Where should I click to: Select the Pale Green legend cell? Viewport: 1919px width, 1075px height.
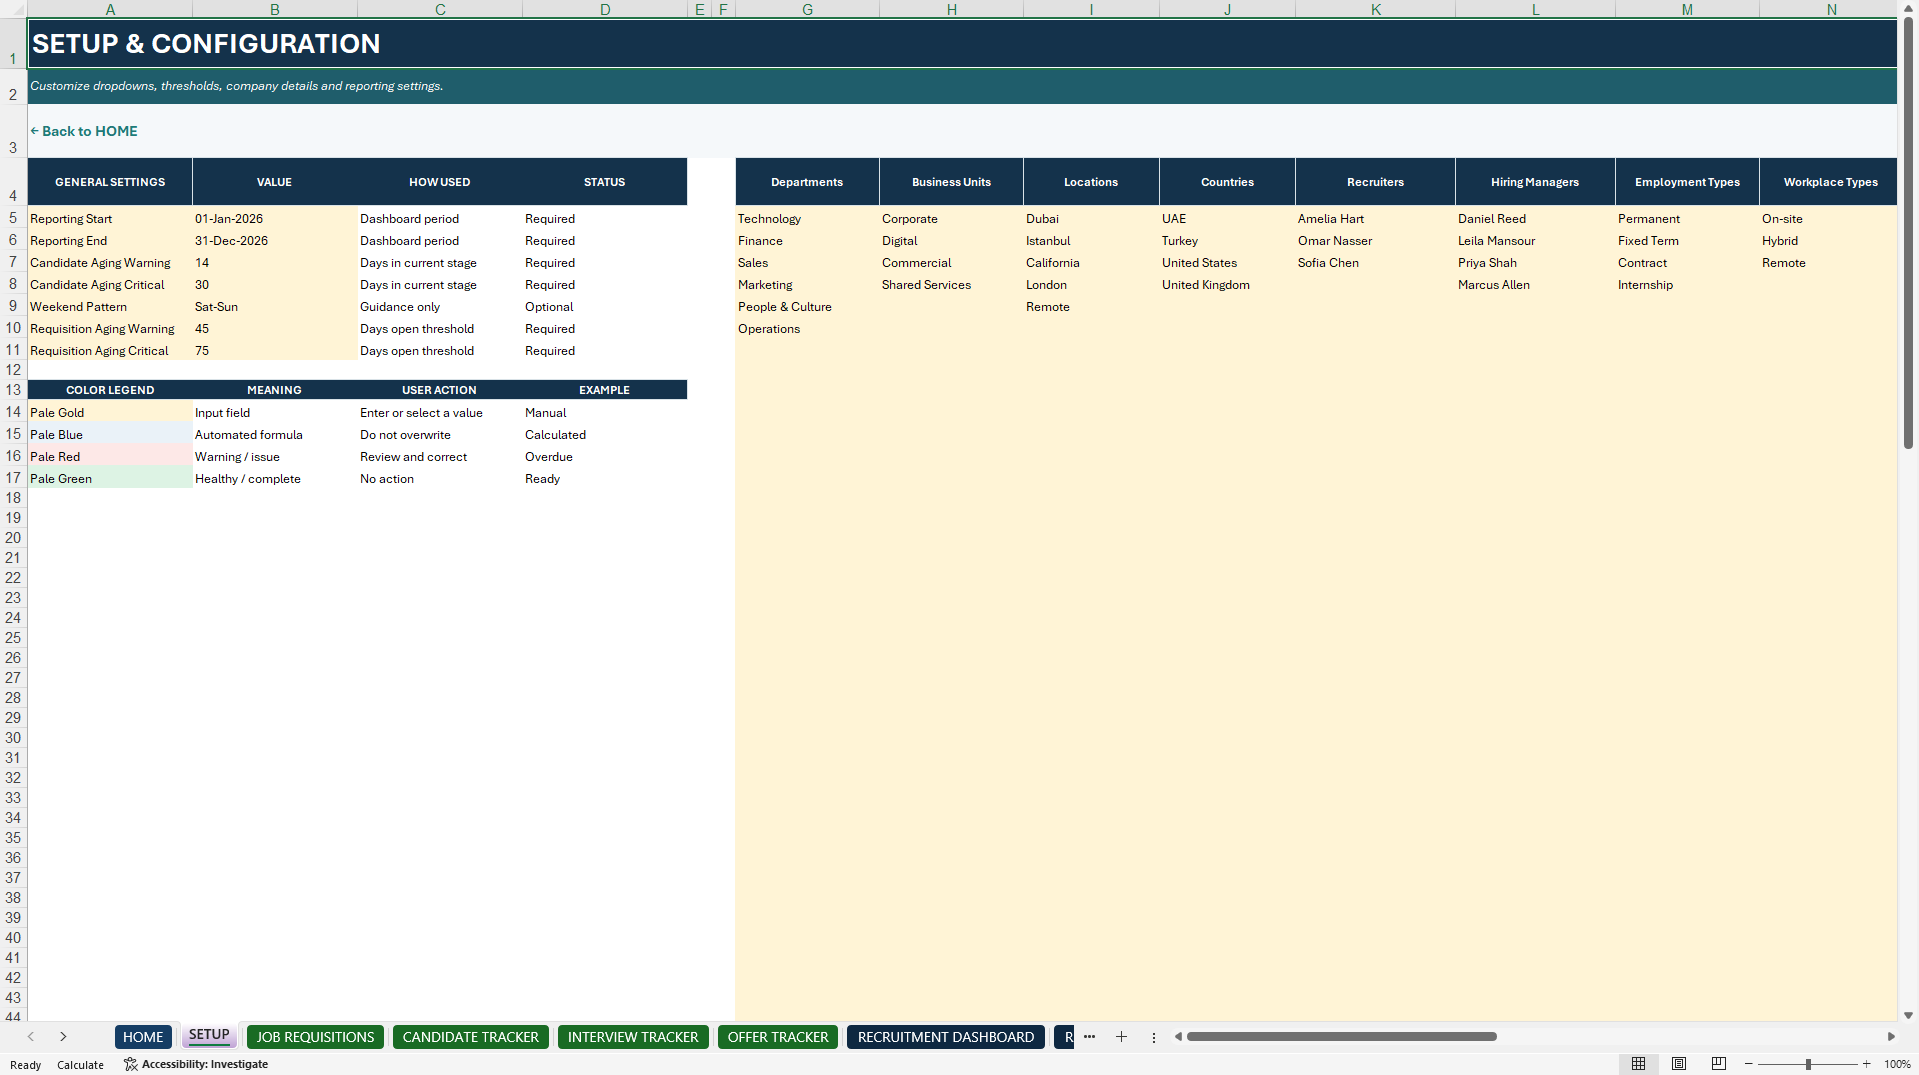pyautogui.click(x=110, y=479)
